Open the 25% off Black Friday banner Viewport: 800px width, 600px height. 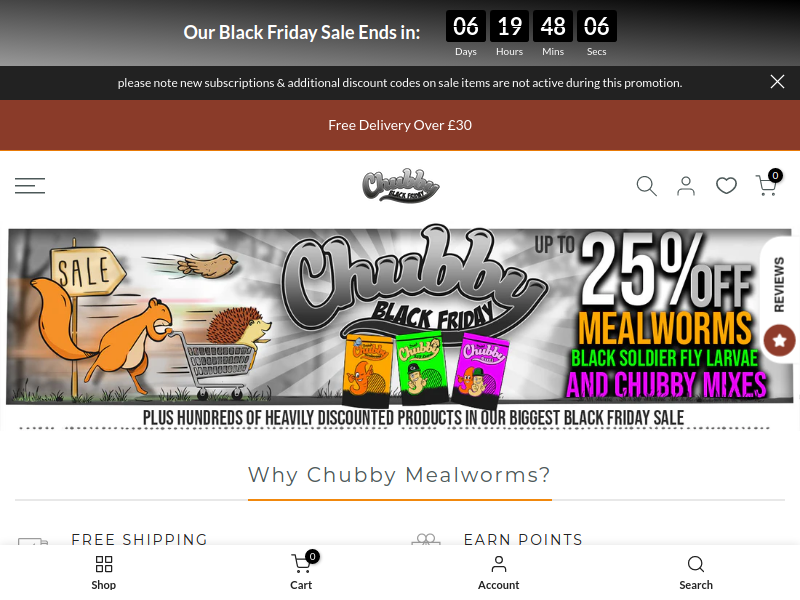pyautogui.click(x=400, y=327)
